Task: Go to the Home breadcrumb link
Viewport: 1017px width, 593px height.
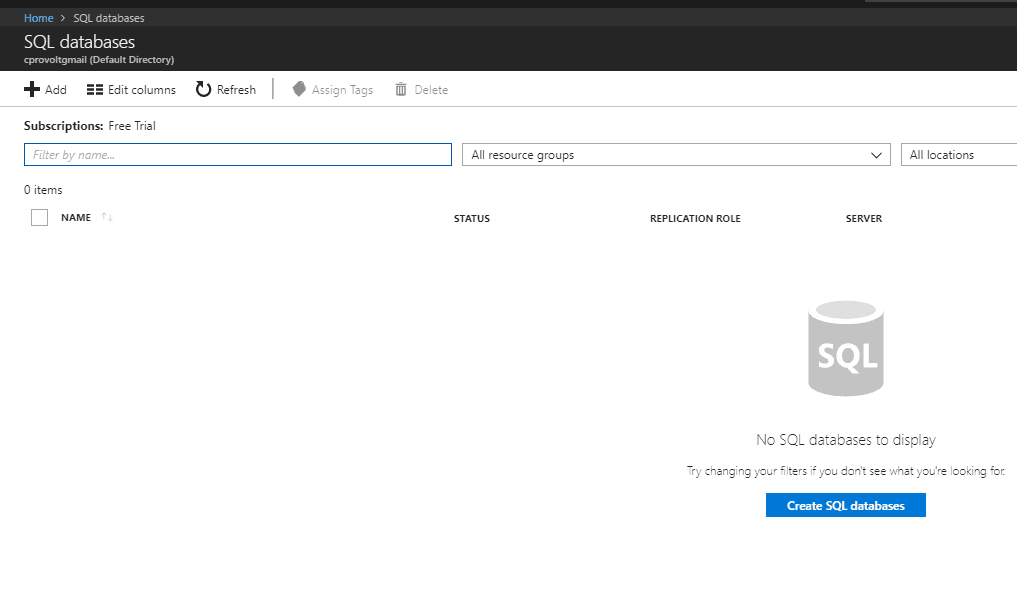Action: tap(39, 18)
